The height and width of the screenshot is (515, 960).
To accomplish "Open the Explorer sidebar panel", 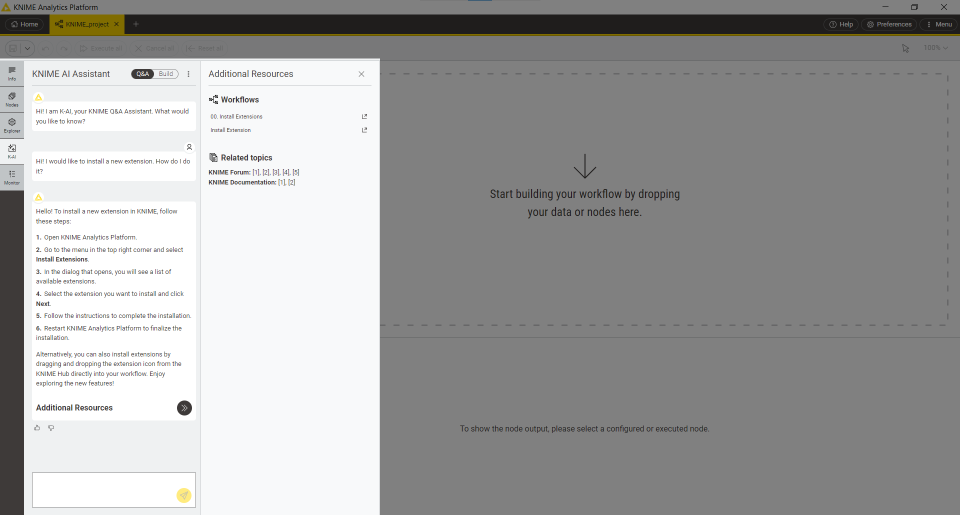I will click(x=12, y=125).
